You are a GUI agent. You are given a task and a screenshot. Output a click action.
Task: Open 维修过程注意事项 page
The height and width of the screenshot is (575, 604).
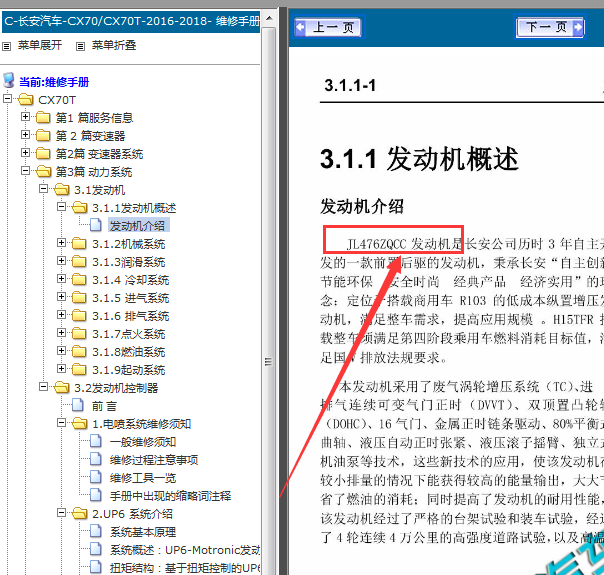click(154, 460)
